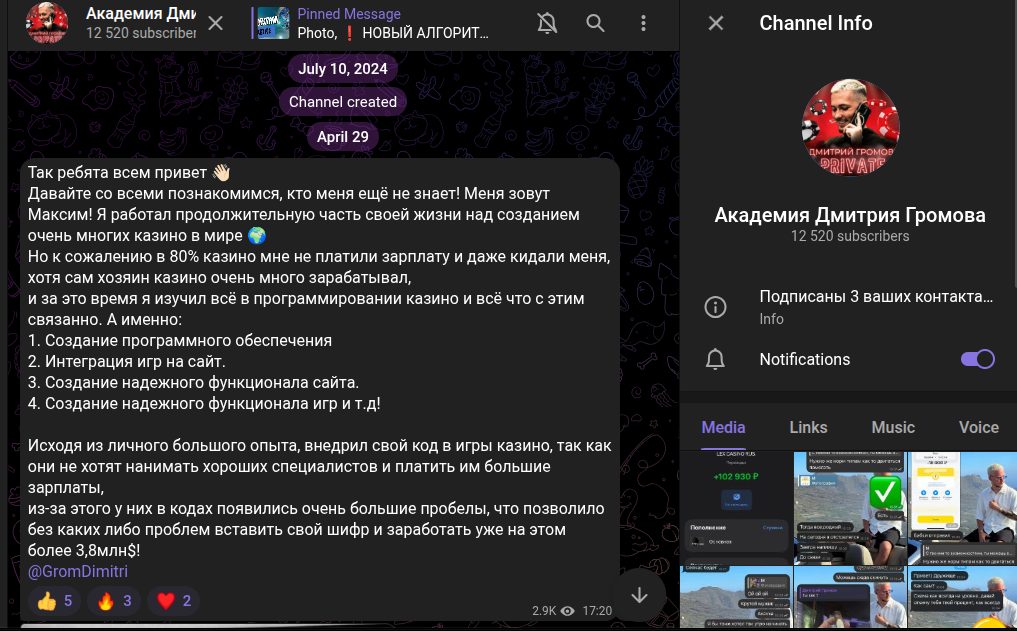Click the Notifications label
The height and width of the screenshot is (631, 1017).
[804, 359]
